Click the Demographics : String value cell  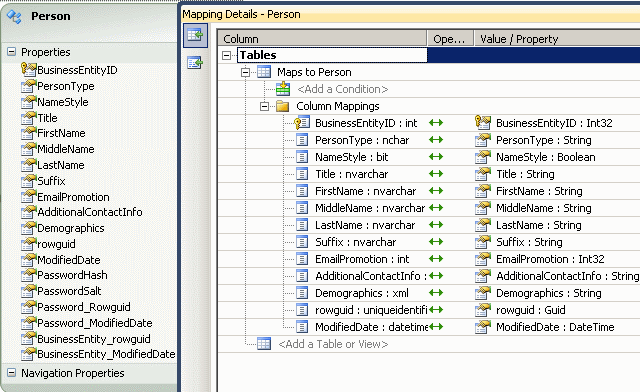point(549,293)
